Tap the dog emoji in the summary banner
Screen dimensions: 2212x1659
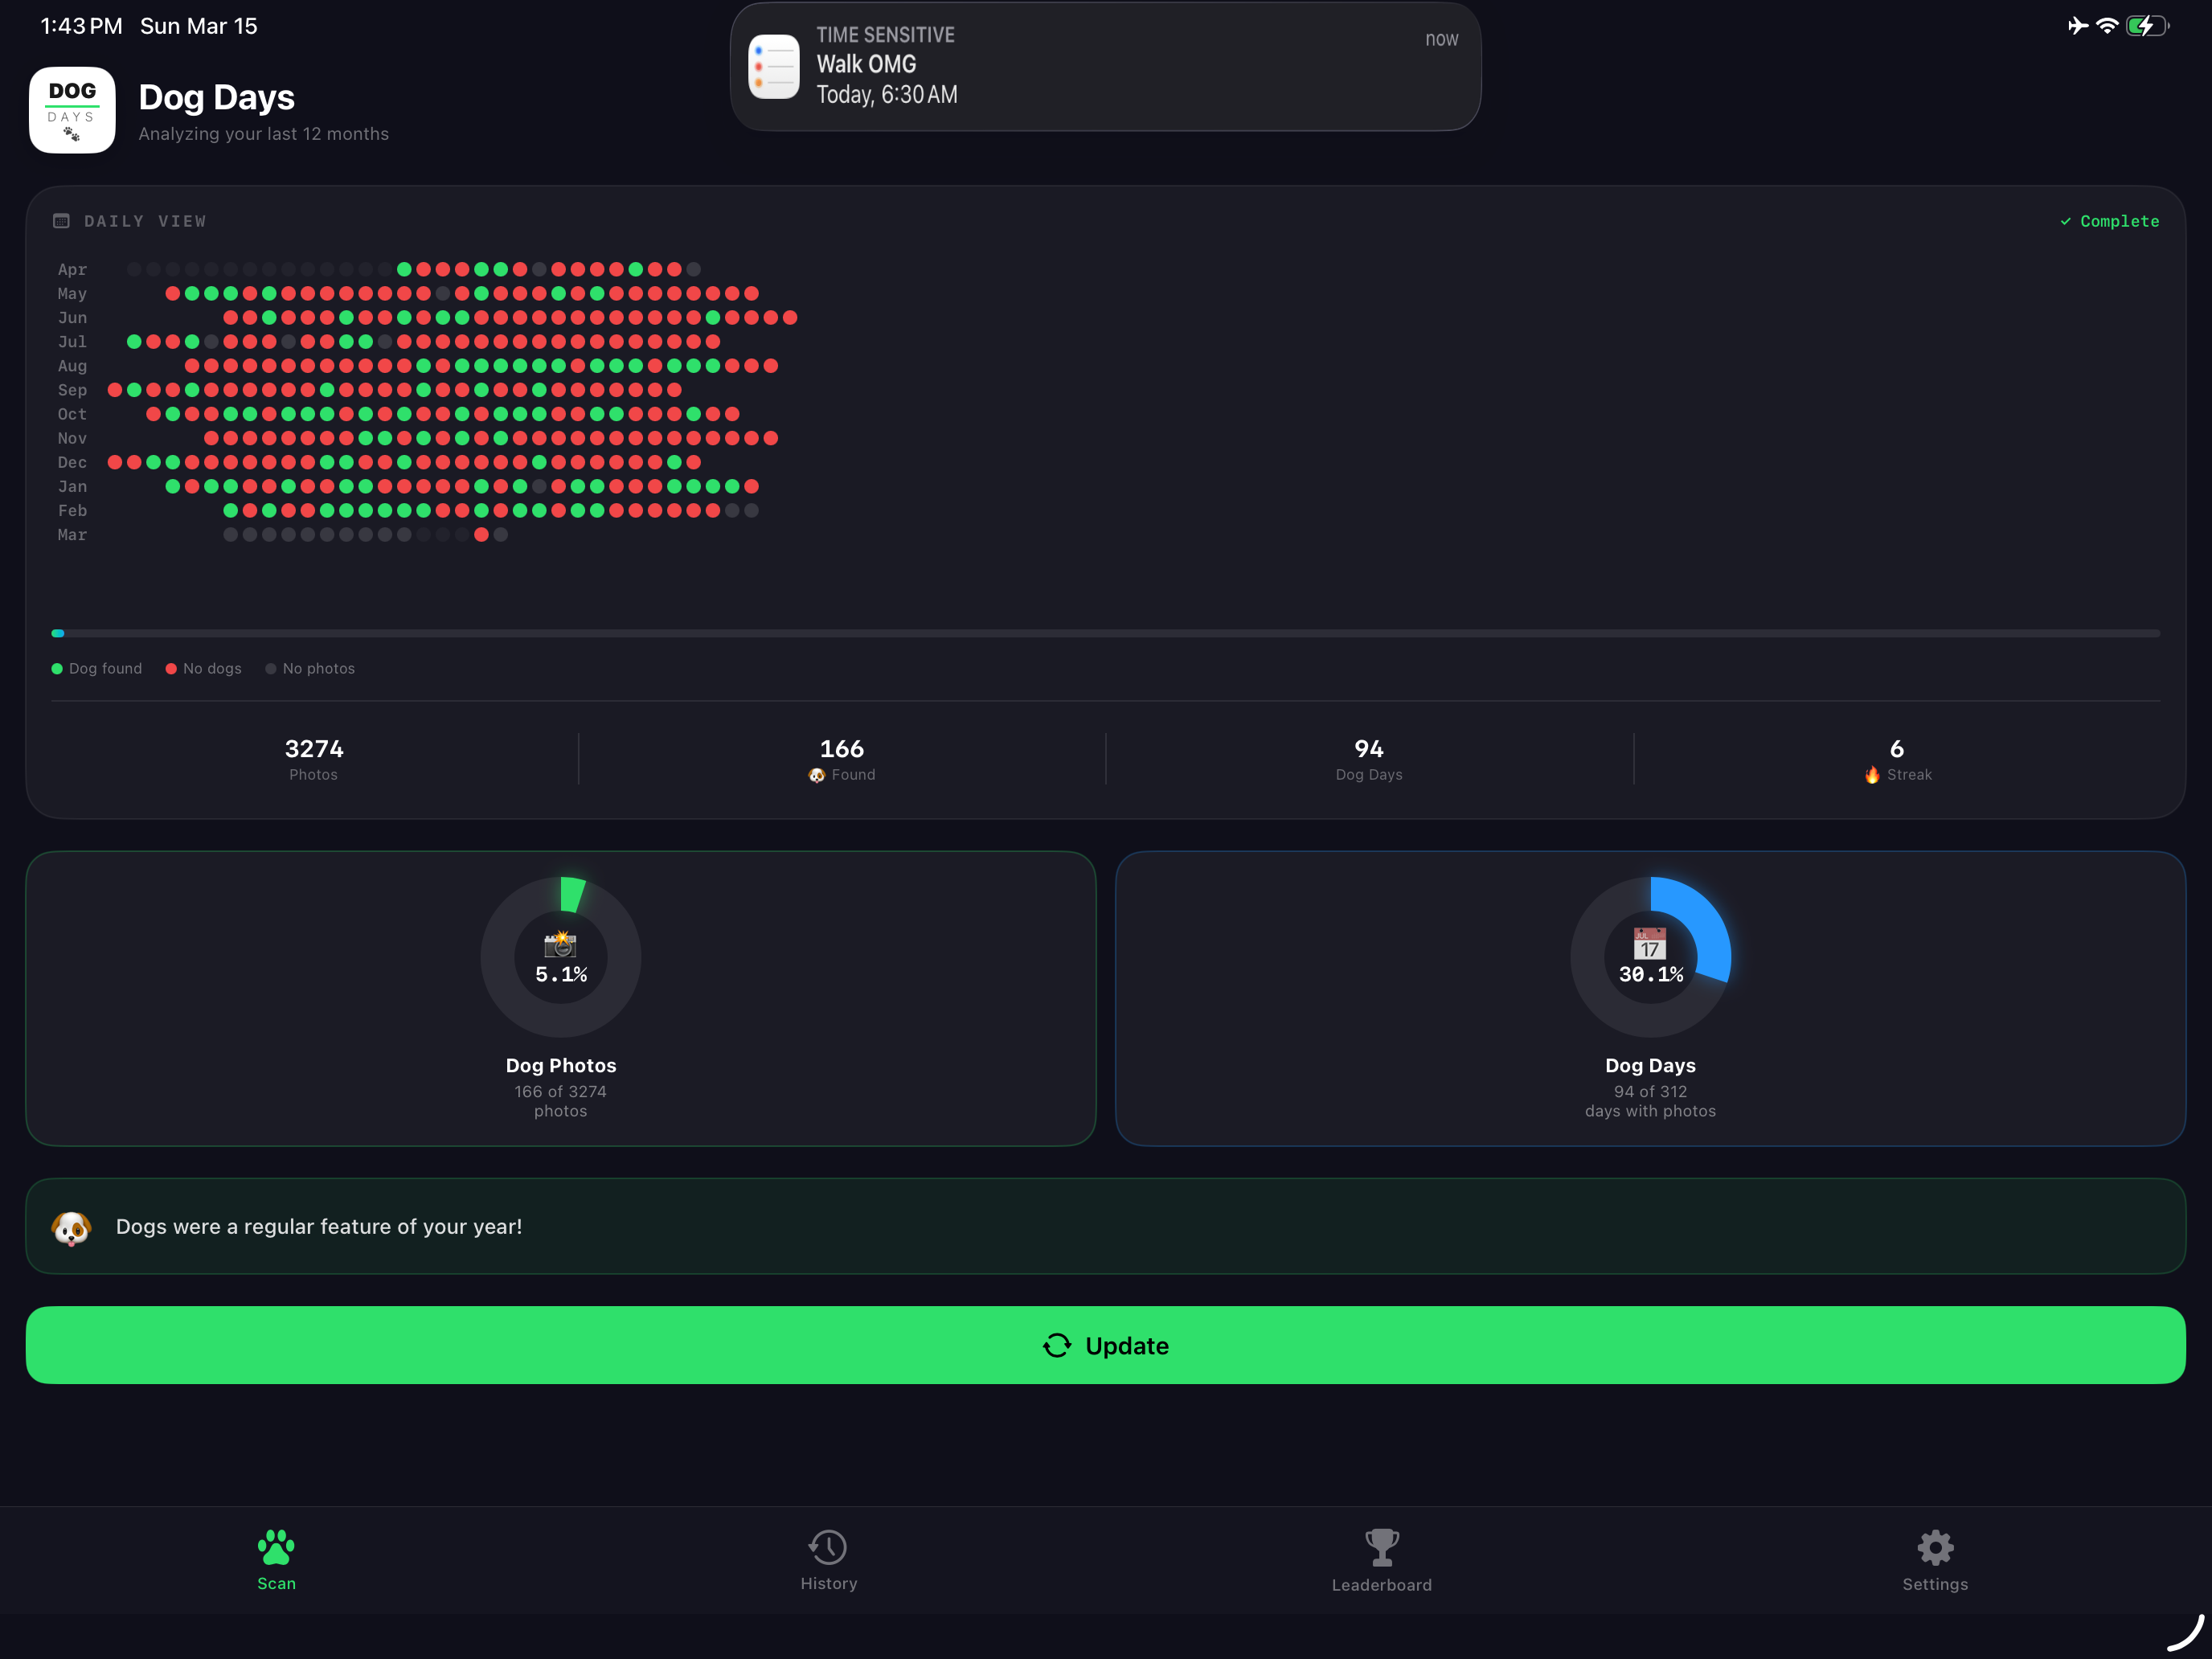[71, 1227]
